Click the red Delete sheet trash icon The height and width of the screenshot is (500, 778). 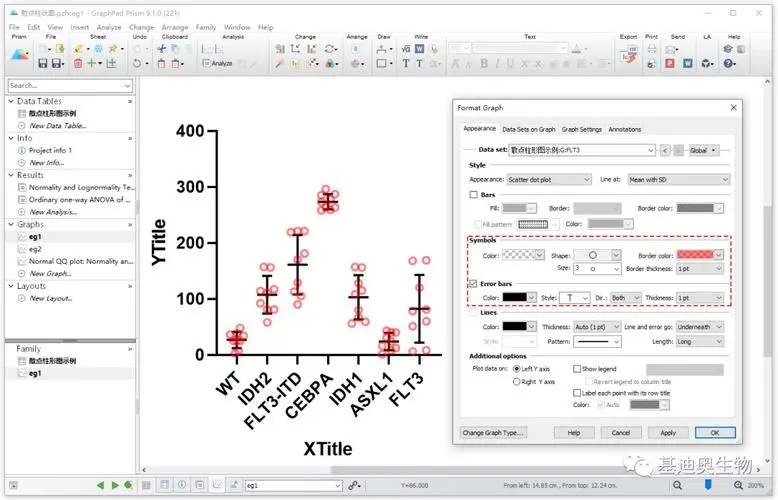click(78, 63)
